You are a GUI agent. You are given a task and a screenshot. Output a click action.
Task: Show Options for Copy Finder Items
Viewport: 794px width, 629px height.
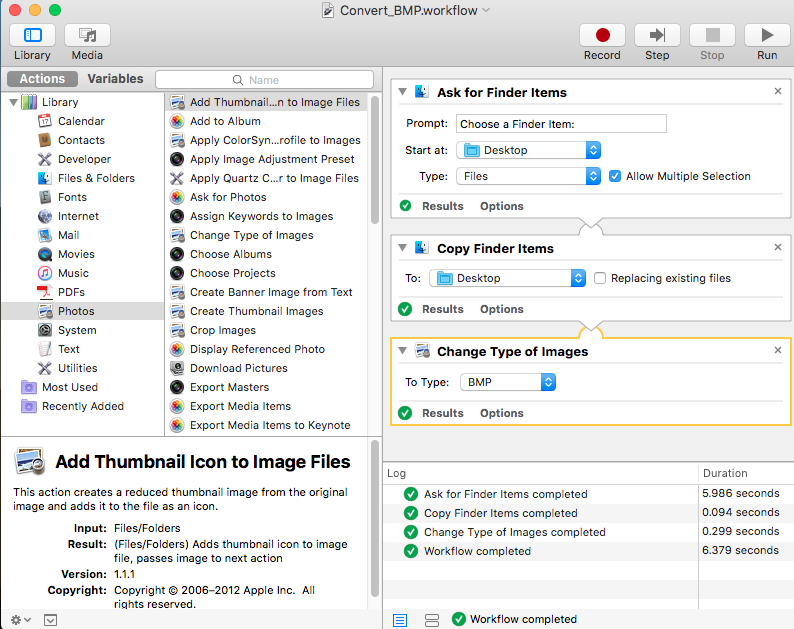tap(502, 309)
